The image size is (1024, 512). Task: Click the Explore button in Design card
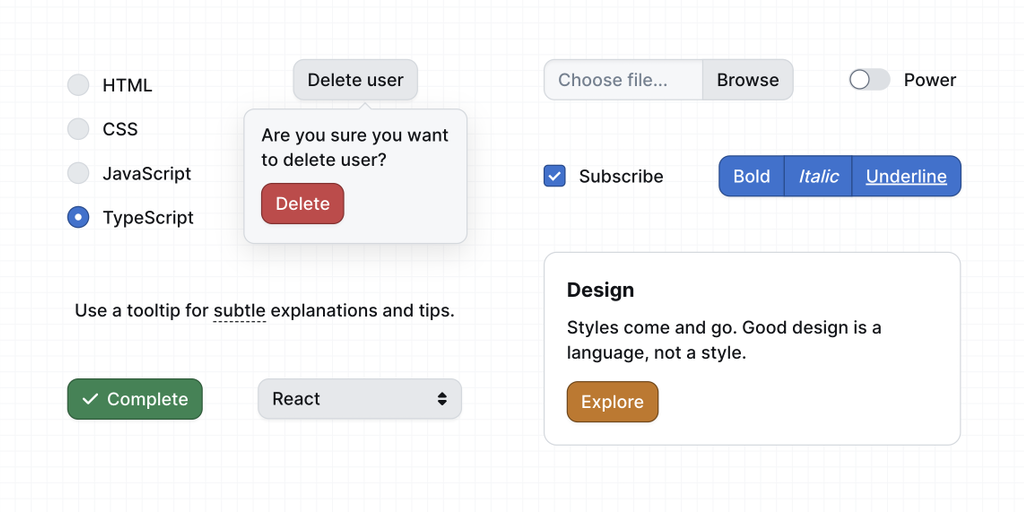click(612, 402)
